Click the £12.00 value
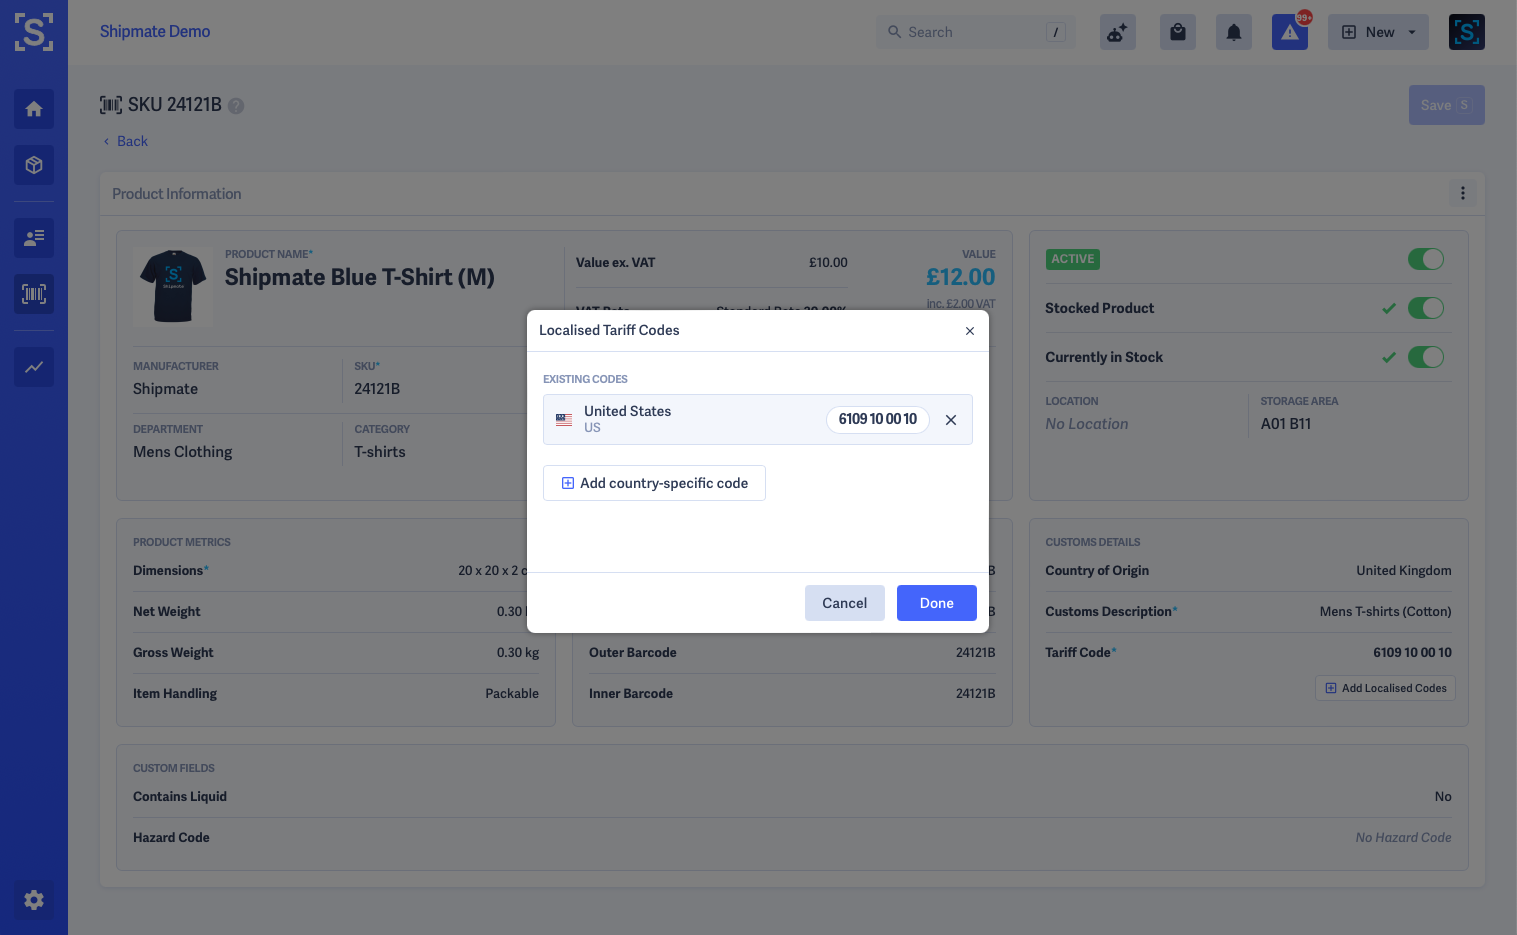The height and width of the screenshot is (935, 1517). [x=961, y=277]
